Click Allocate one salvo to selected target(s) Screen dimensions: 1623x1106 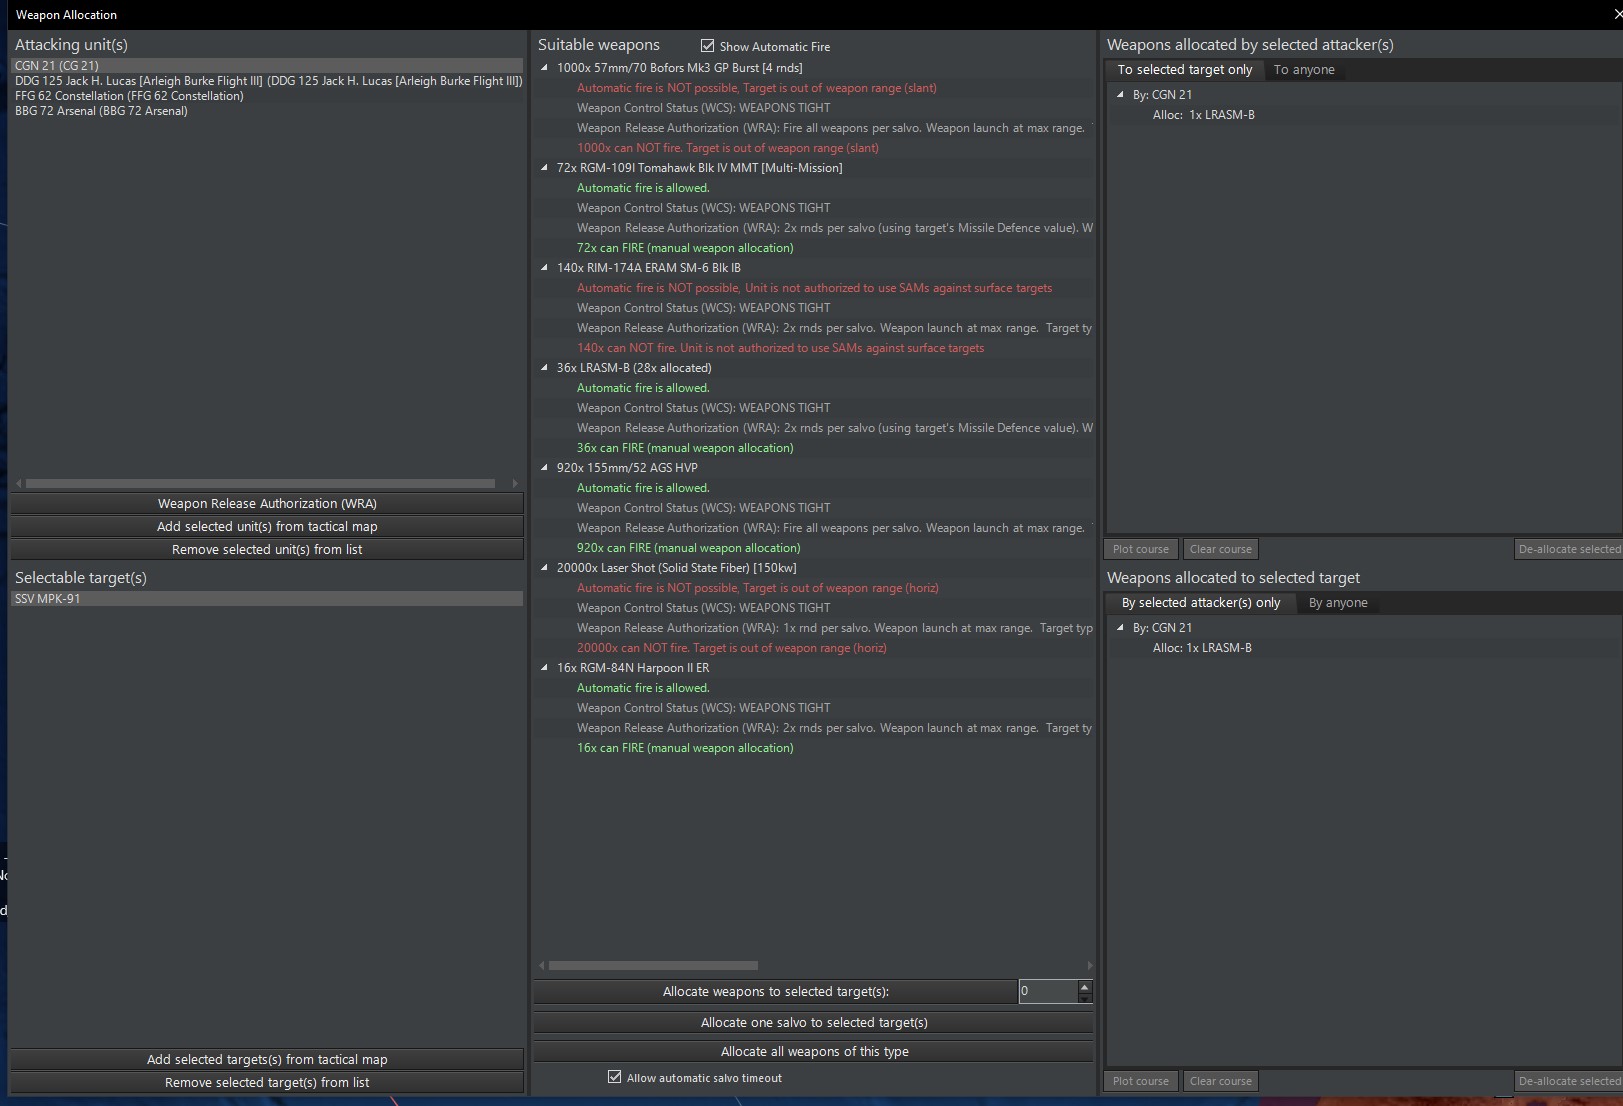click(x=814, y=1023)
